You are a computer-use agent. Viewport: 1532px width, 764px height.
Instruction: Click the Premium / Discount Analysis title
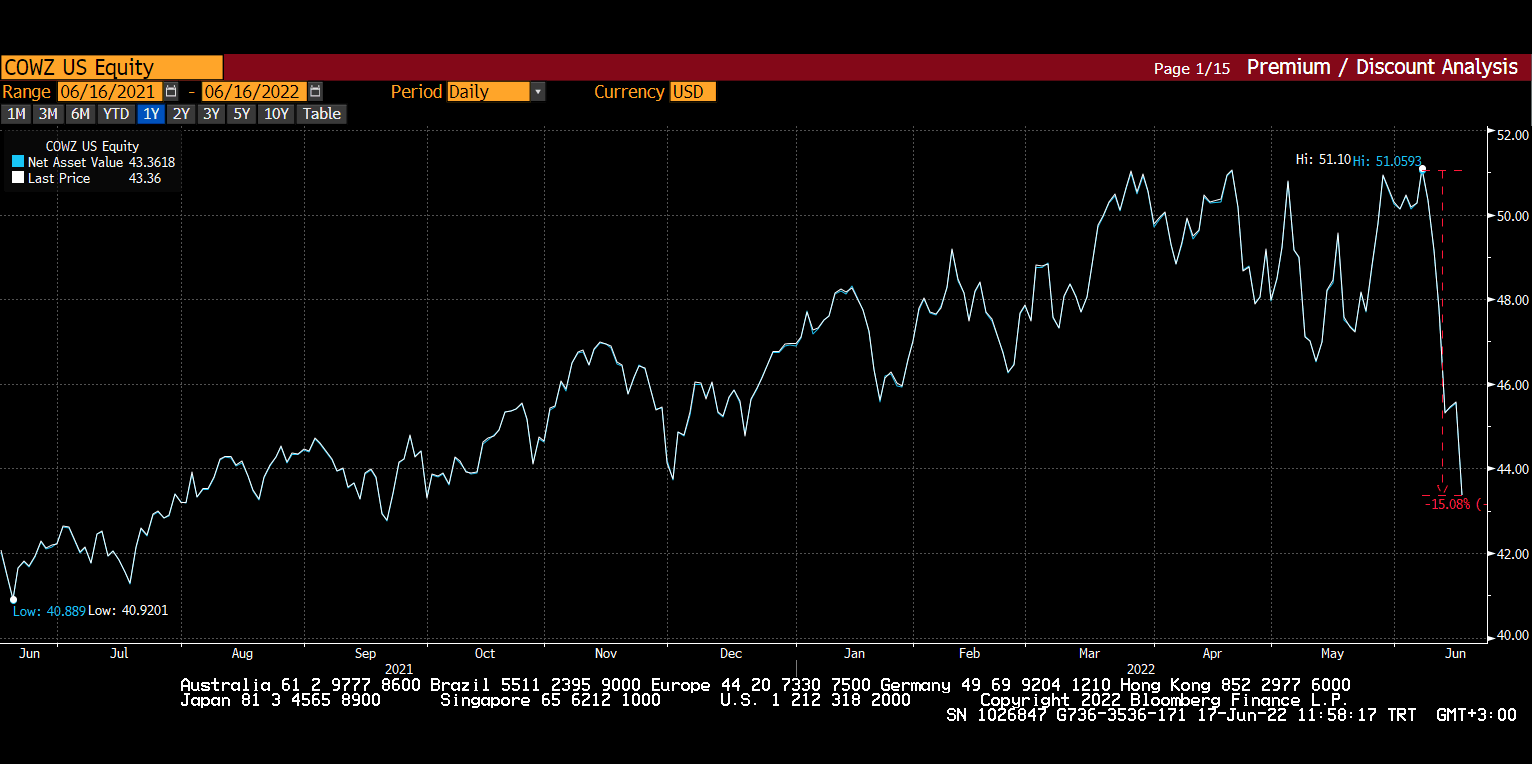click(1382, 67)
